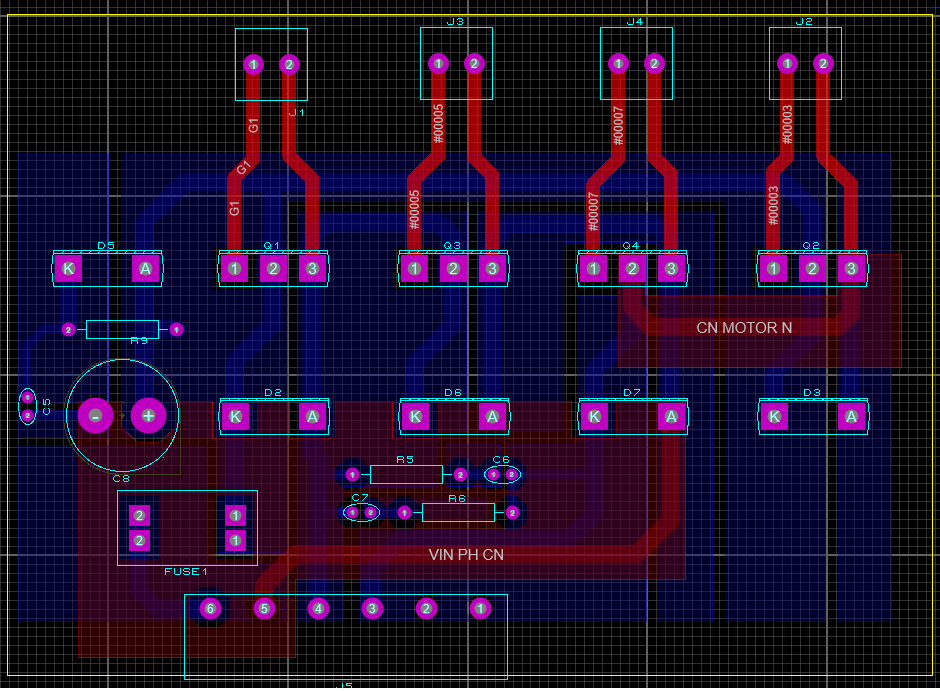Select pad 2 of transistor Q1

tap(273, 268)
